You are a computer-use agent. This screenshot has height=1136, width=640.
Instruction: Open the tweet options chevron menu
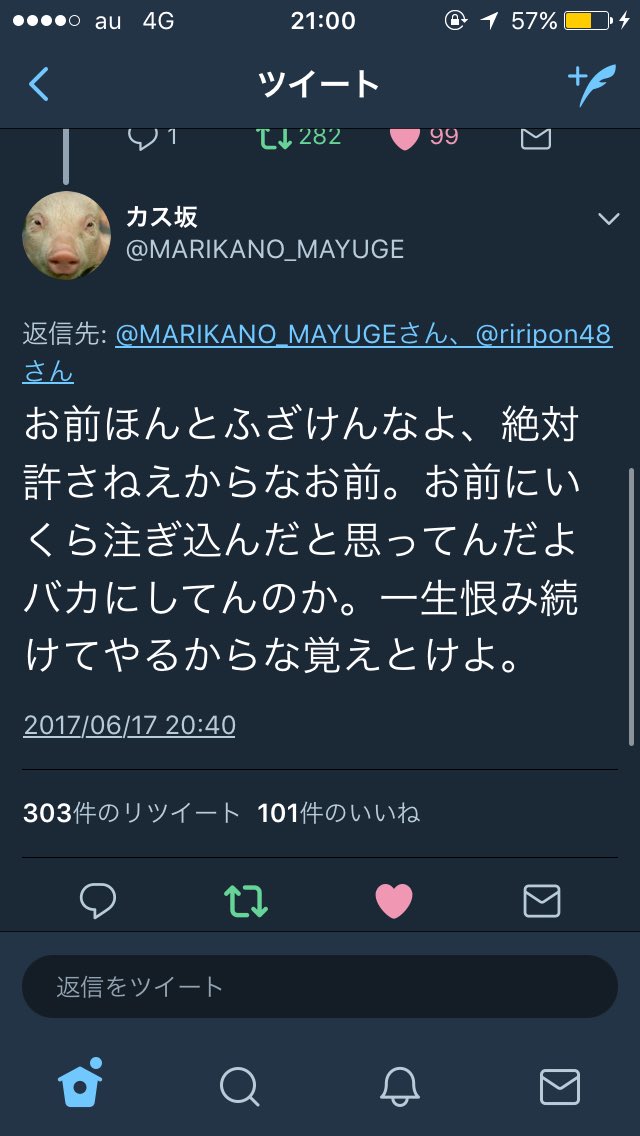coord(608,219)
